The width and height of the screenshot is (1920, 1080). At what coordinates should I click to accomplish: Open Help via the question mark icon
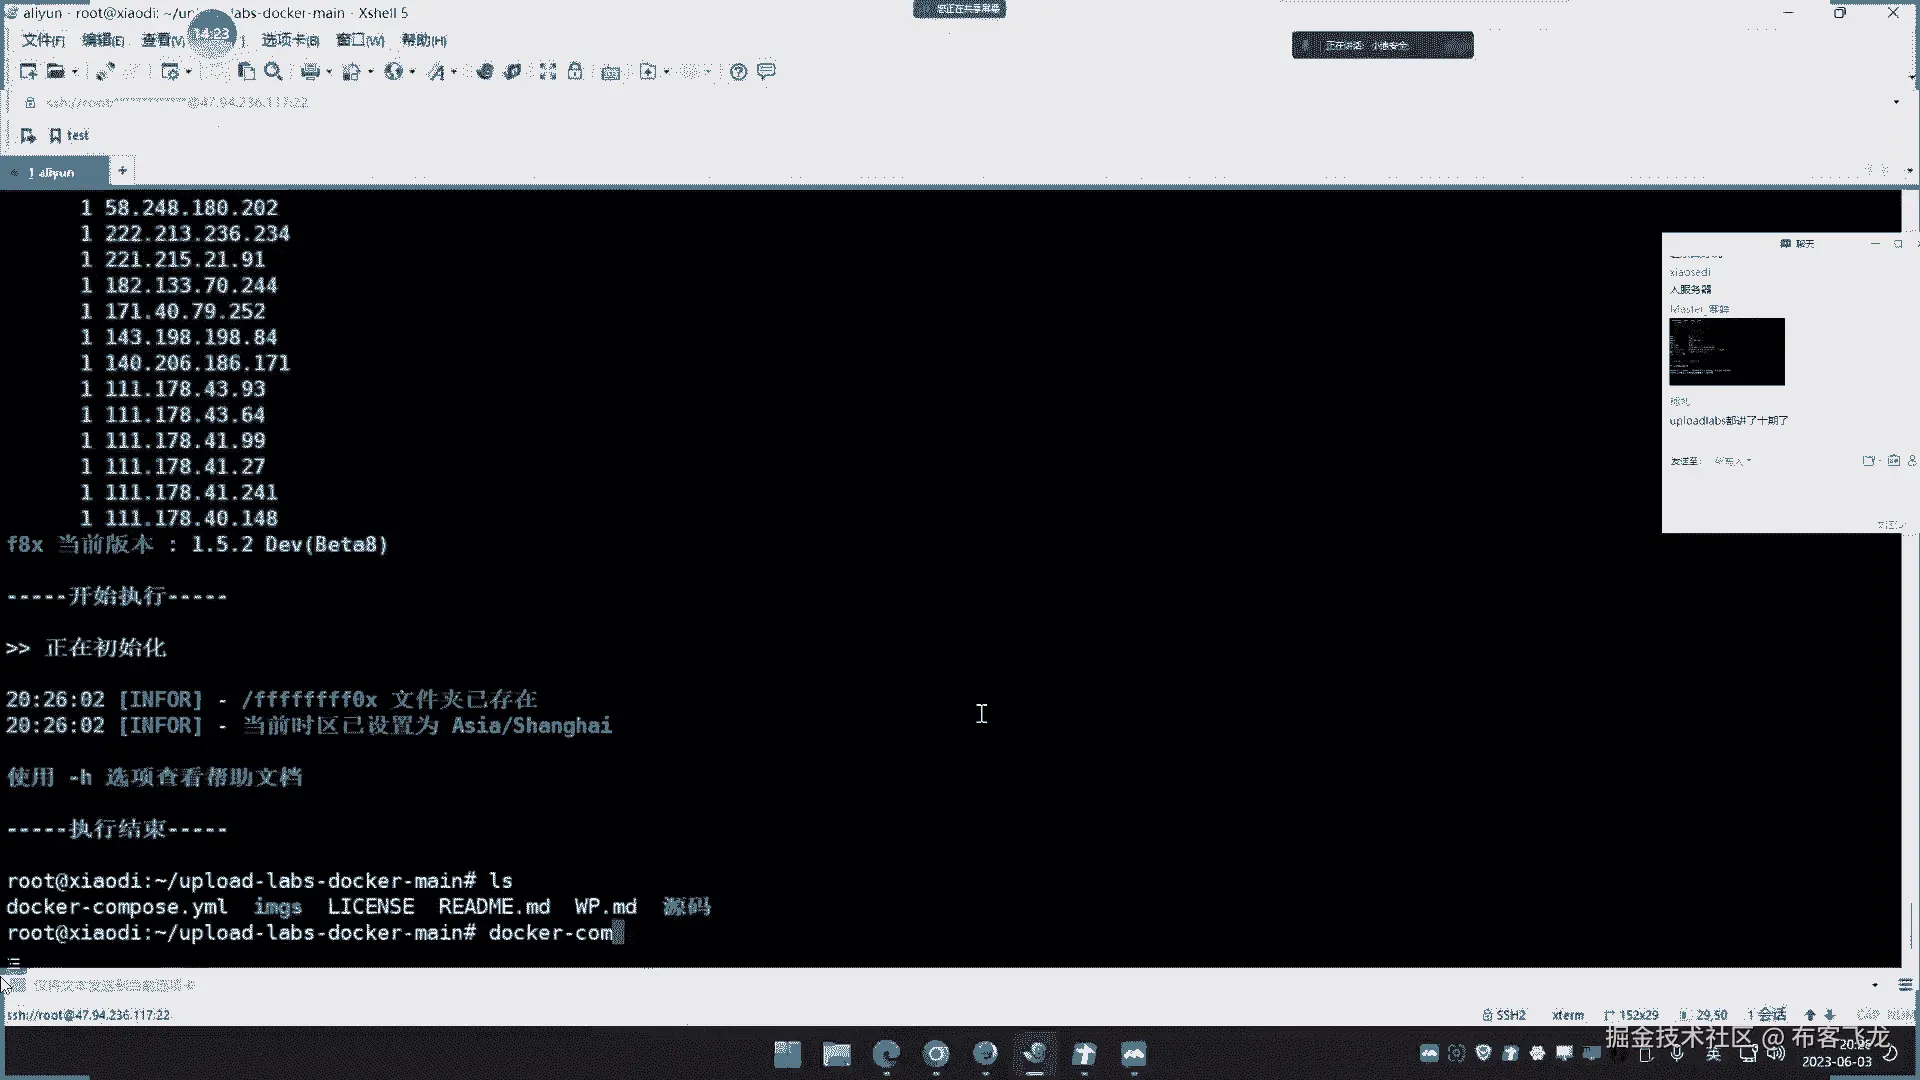coord(738,71)
